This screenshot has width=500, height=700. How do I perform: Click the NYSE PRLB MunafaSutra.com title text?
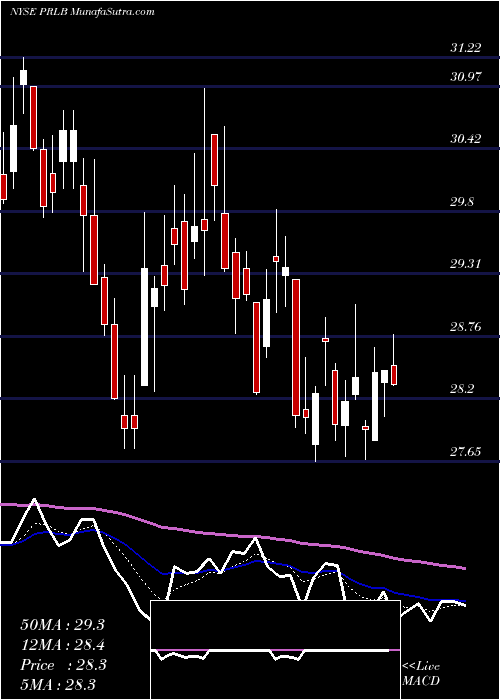[x=82, y=11]
